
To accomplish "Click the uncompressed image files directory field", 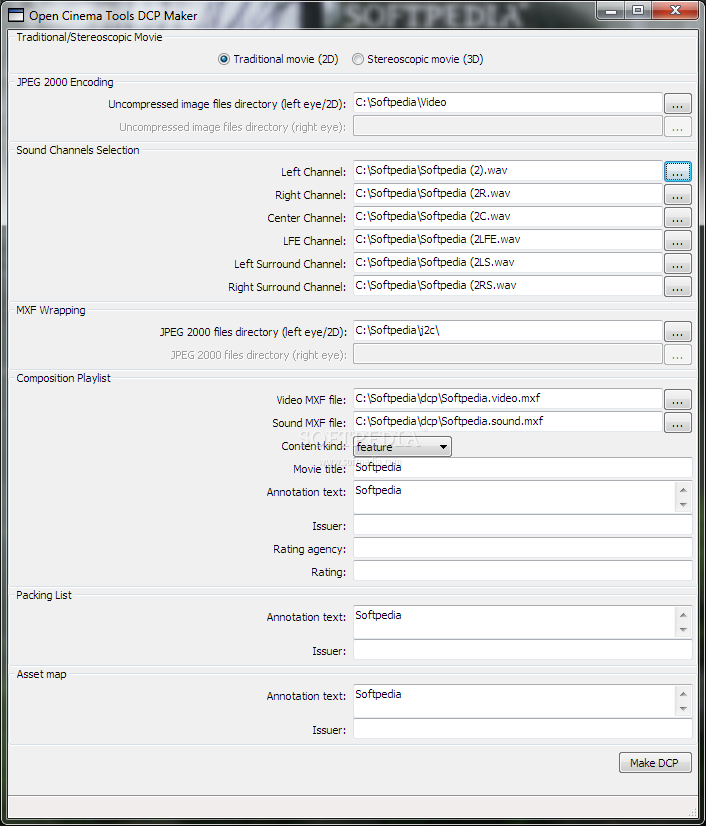I will point(507,103).
